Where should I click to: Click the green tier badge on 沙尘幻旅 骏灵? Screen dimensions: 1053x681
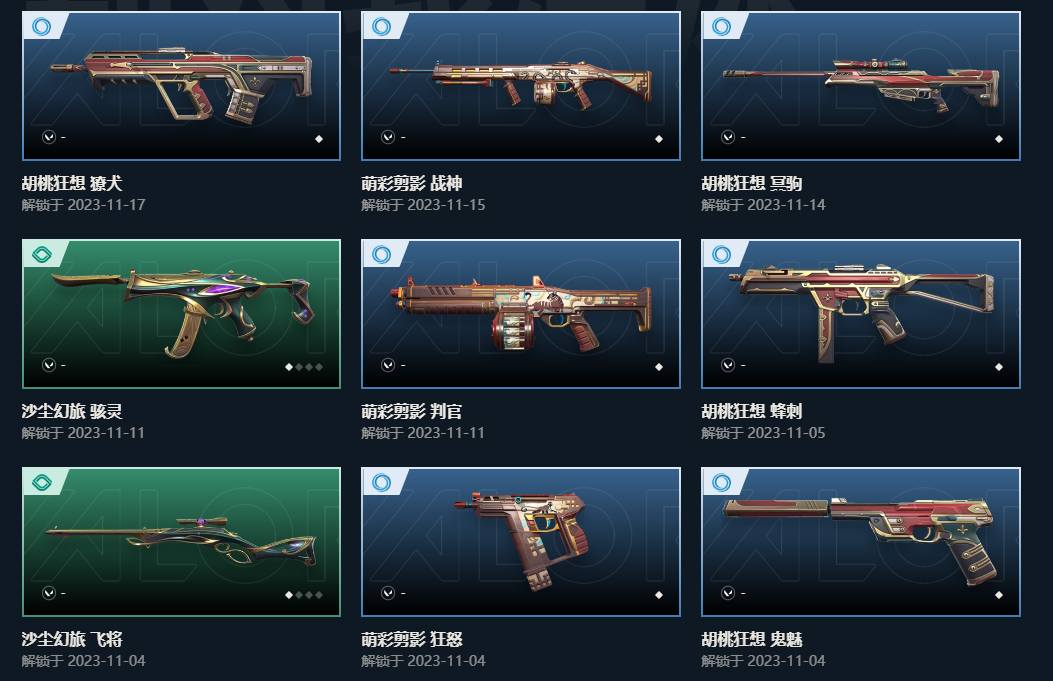point(42,255)
